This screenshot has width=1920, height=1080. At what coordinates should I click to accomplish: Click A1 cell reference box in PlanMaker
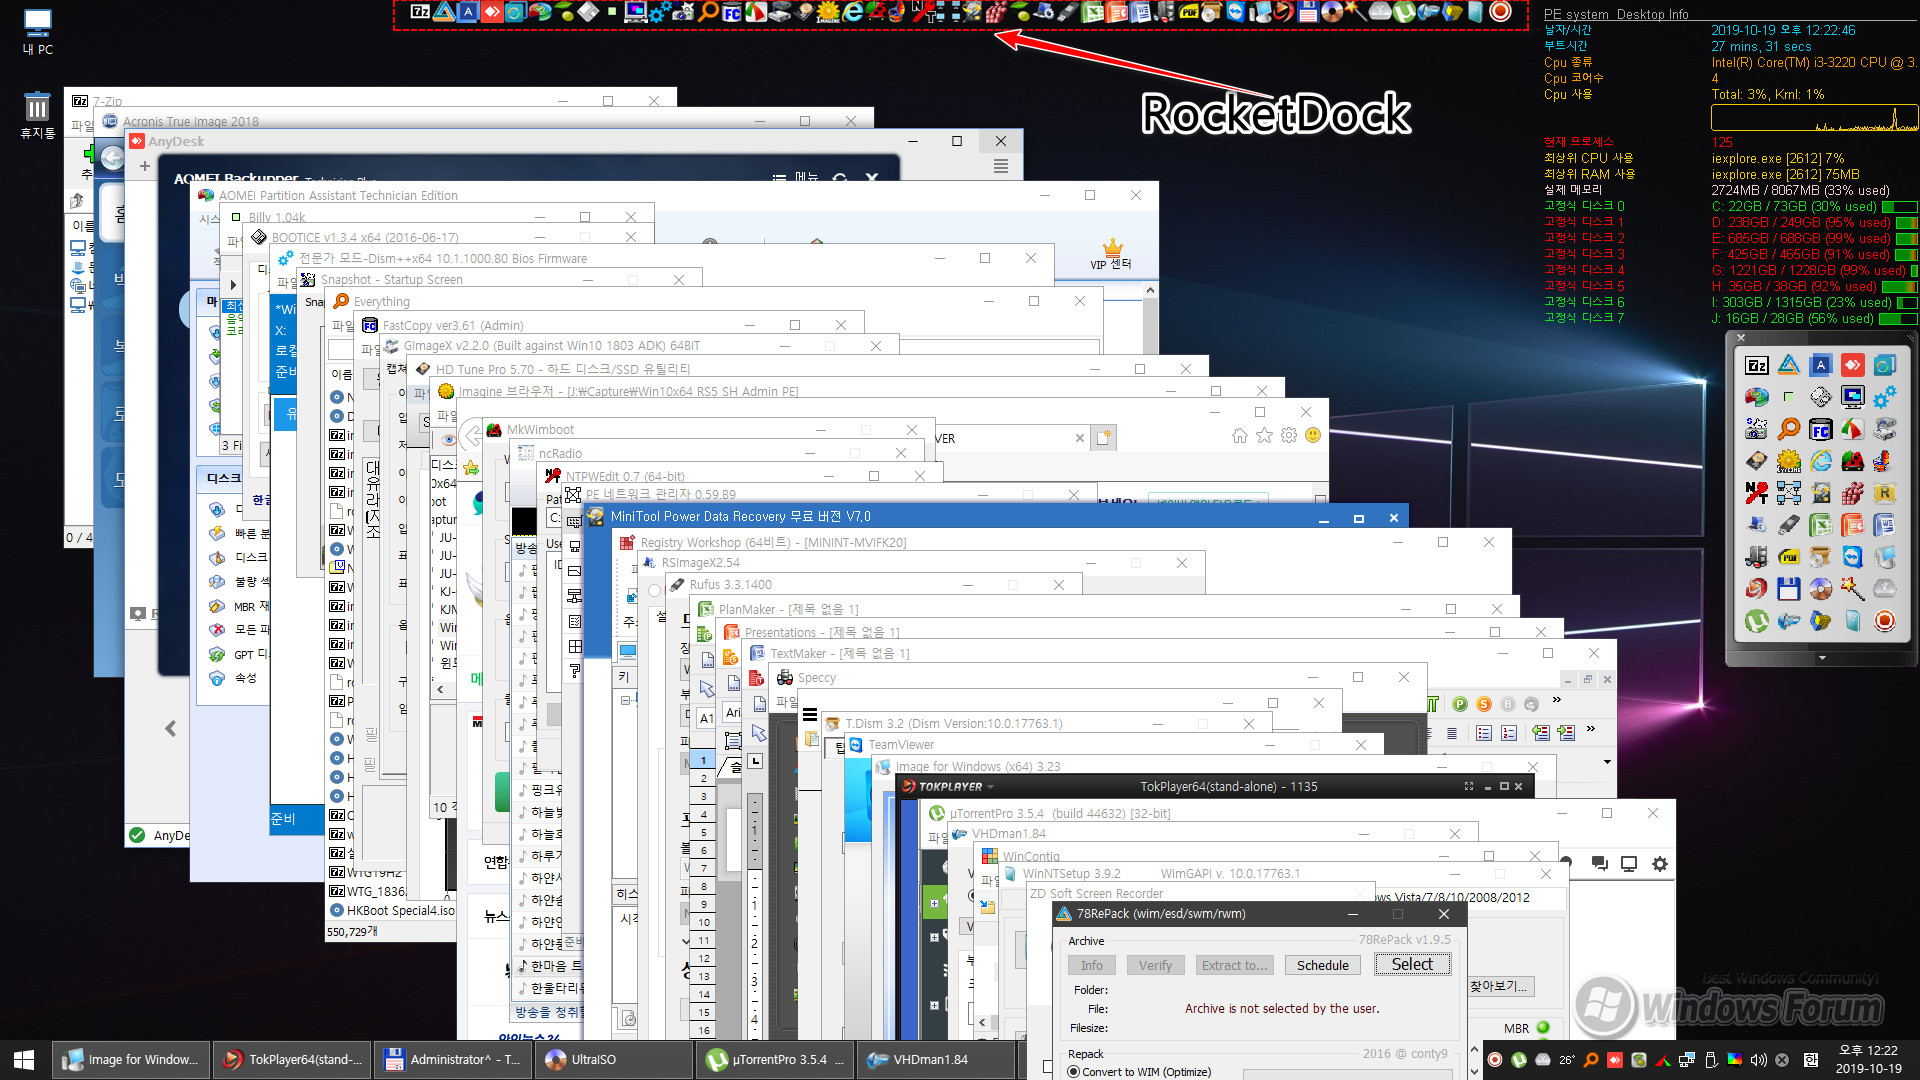tap(706, 718)
